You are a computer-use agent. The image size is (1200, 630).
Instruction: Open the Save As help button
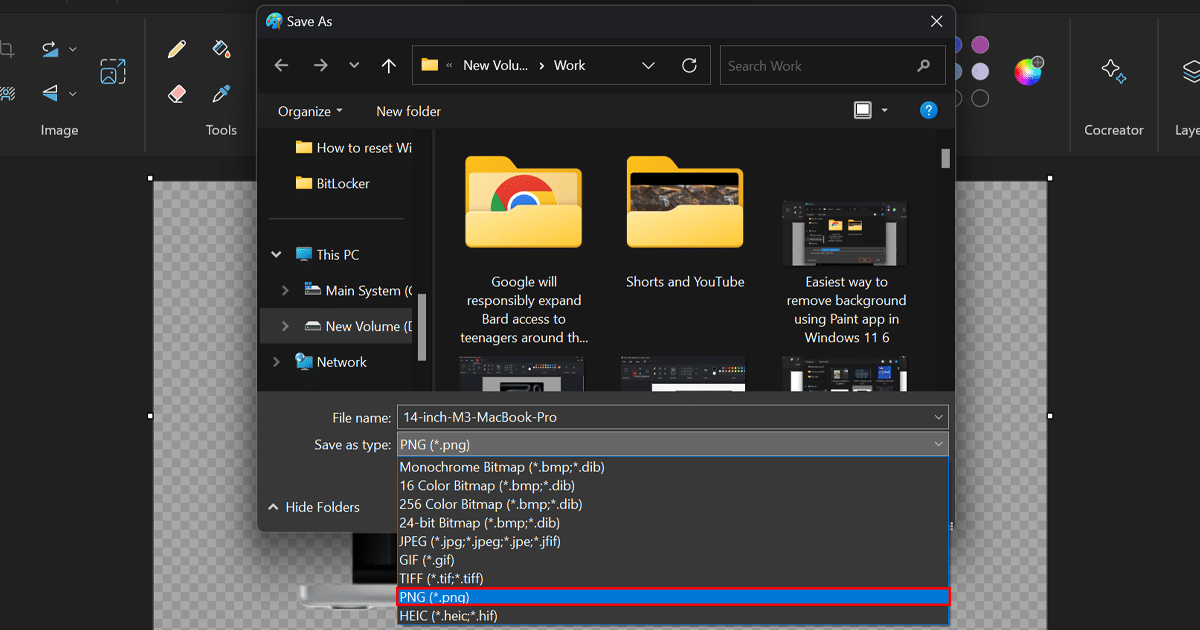tap(928, 111)
